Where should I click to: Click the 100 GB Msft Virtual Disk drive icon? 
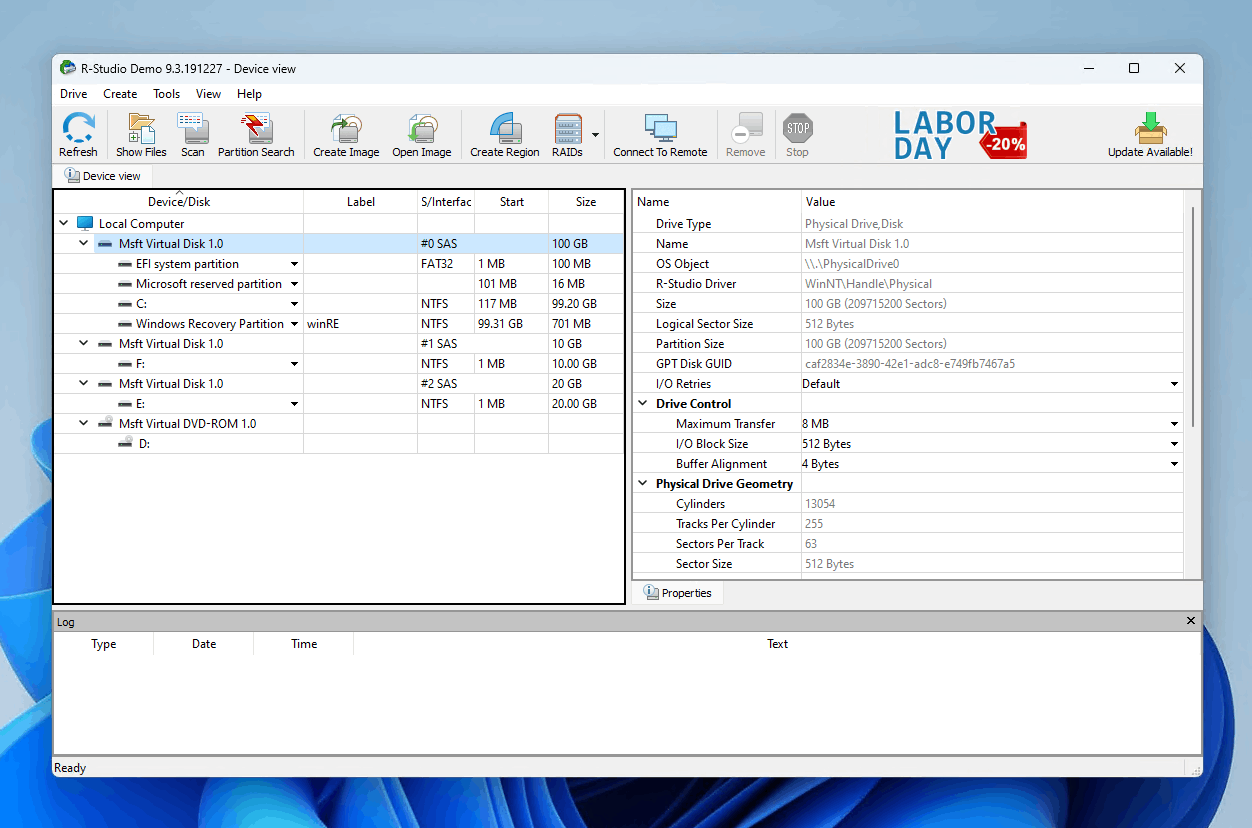coord(105,244)
